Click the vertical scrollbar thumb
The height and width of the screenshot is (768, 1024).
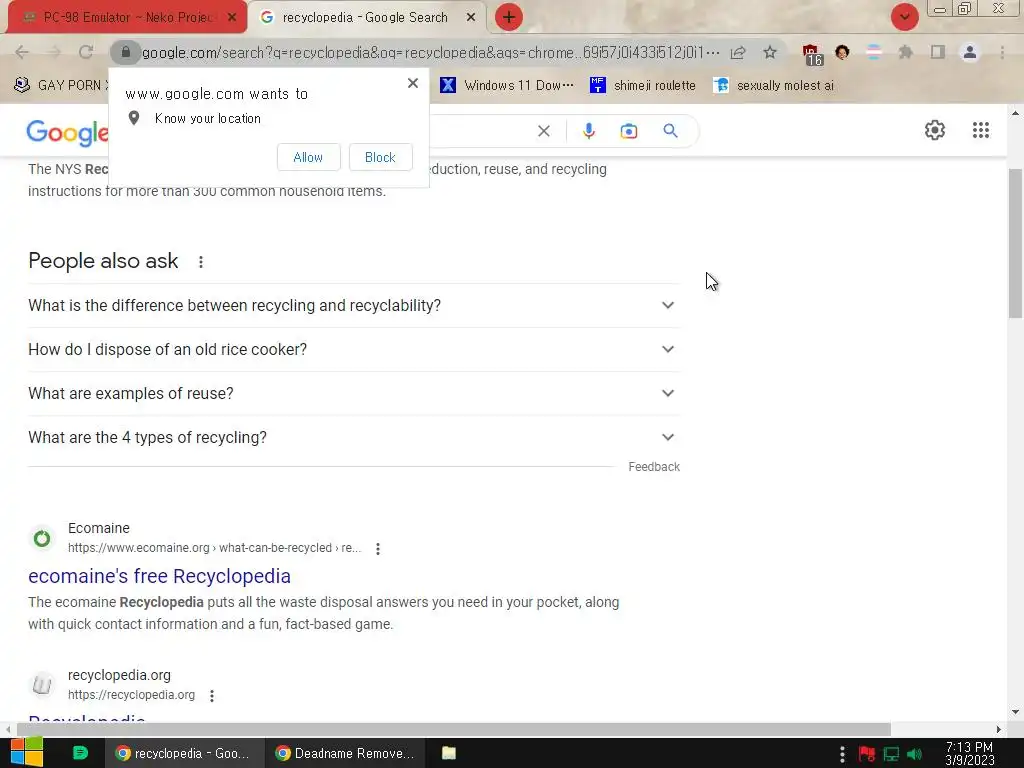pyautogui.click(x=1015, y=243)
